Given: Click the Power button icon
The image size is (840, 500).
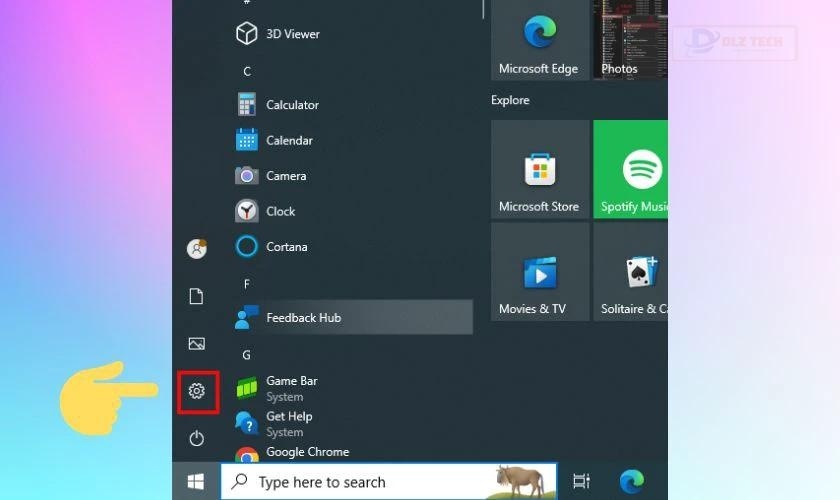Looking at the screenshot, I should click(197, 438).
